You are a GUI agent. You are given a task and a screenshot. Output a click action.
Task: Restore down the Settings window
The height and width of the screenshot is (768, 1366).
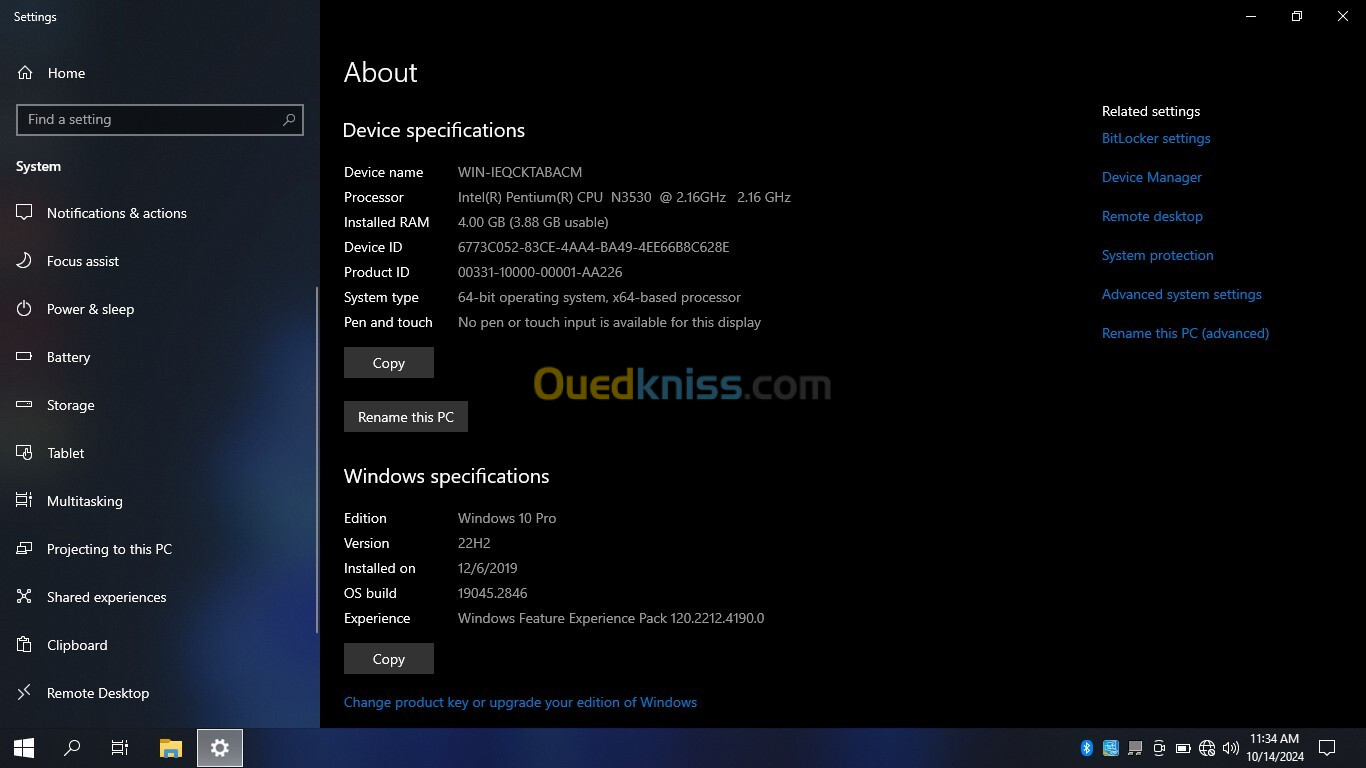[x=1297, y=16]
